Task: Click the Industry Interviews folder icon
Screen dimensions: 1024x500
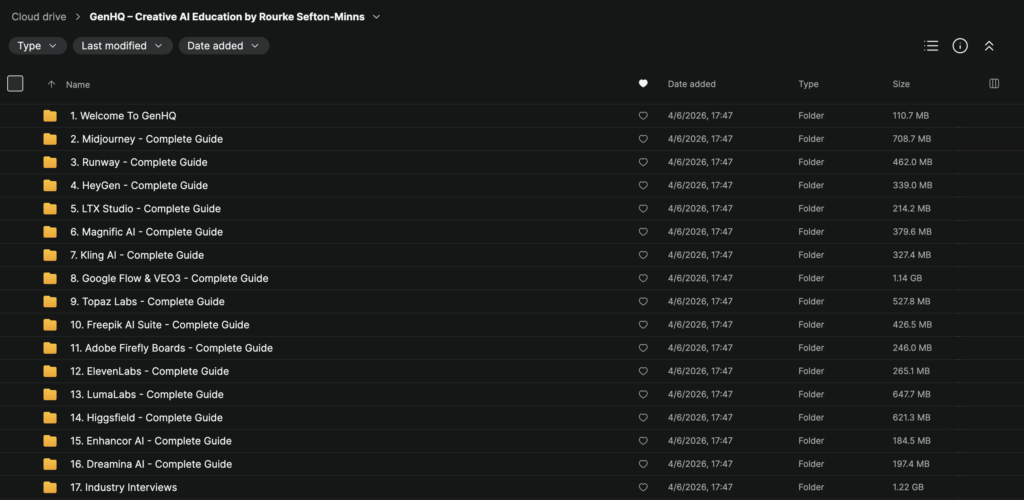Action: pos(50,487)
